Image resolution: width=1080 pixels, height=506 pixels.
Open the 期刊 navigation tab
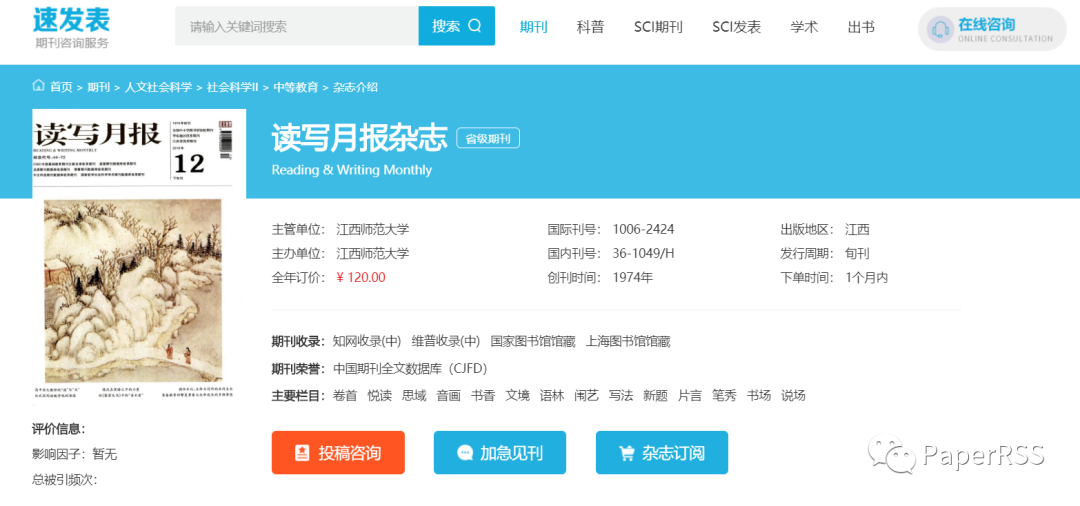pyautogui.click(x=533, y=27)
